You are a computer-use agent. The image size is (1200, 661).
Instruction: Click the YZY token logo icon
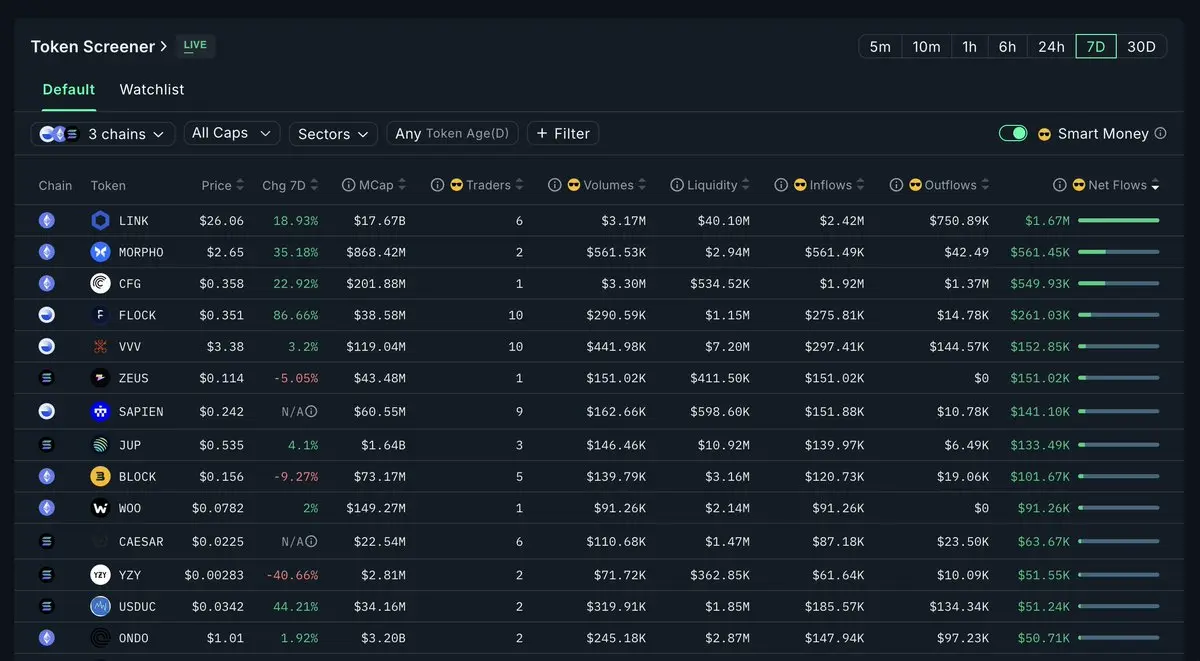(x=100, y=575)
